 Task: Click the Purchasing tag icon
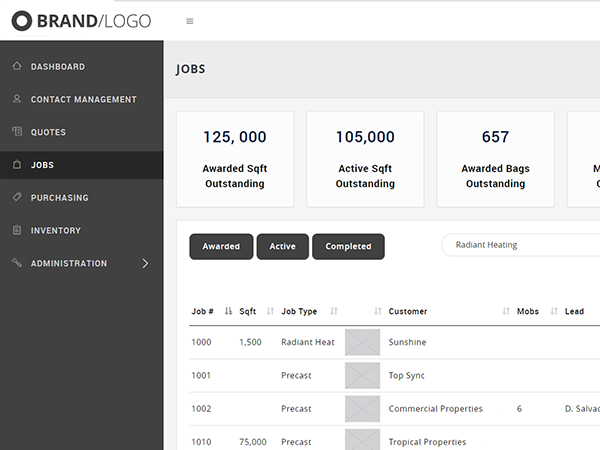(17, 197)
